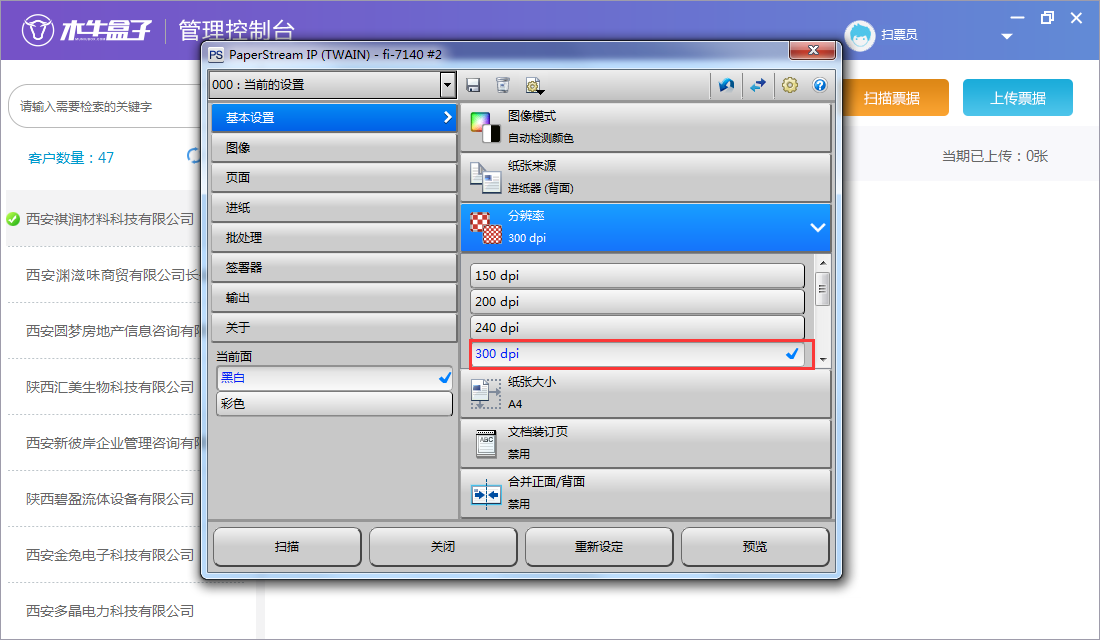Screen dimensions: 1100x640
Task: Open the 图像 category
Action: click(334, 148)
